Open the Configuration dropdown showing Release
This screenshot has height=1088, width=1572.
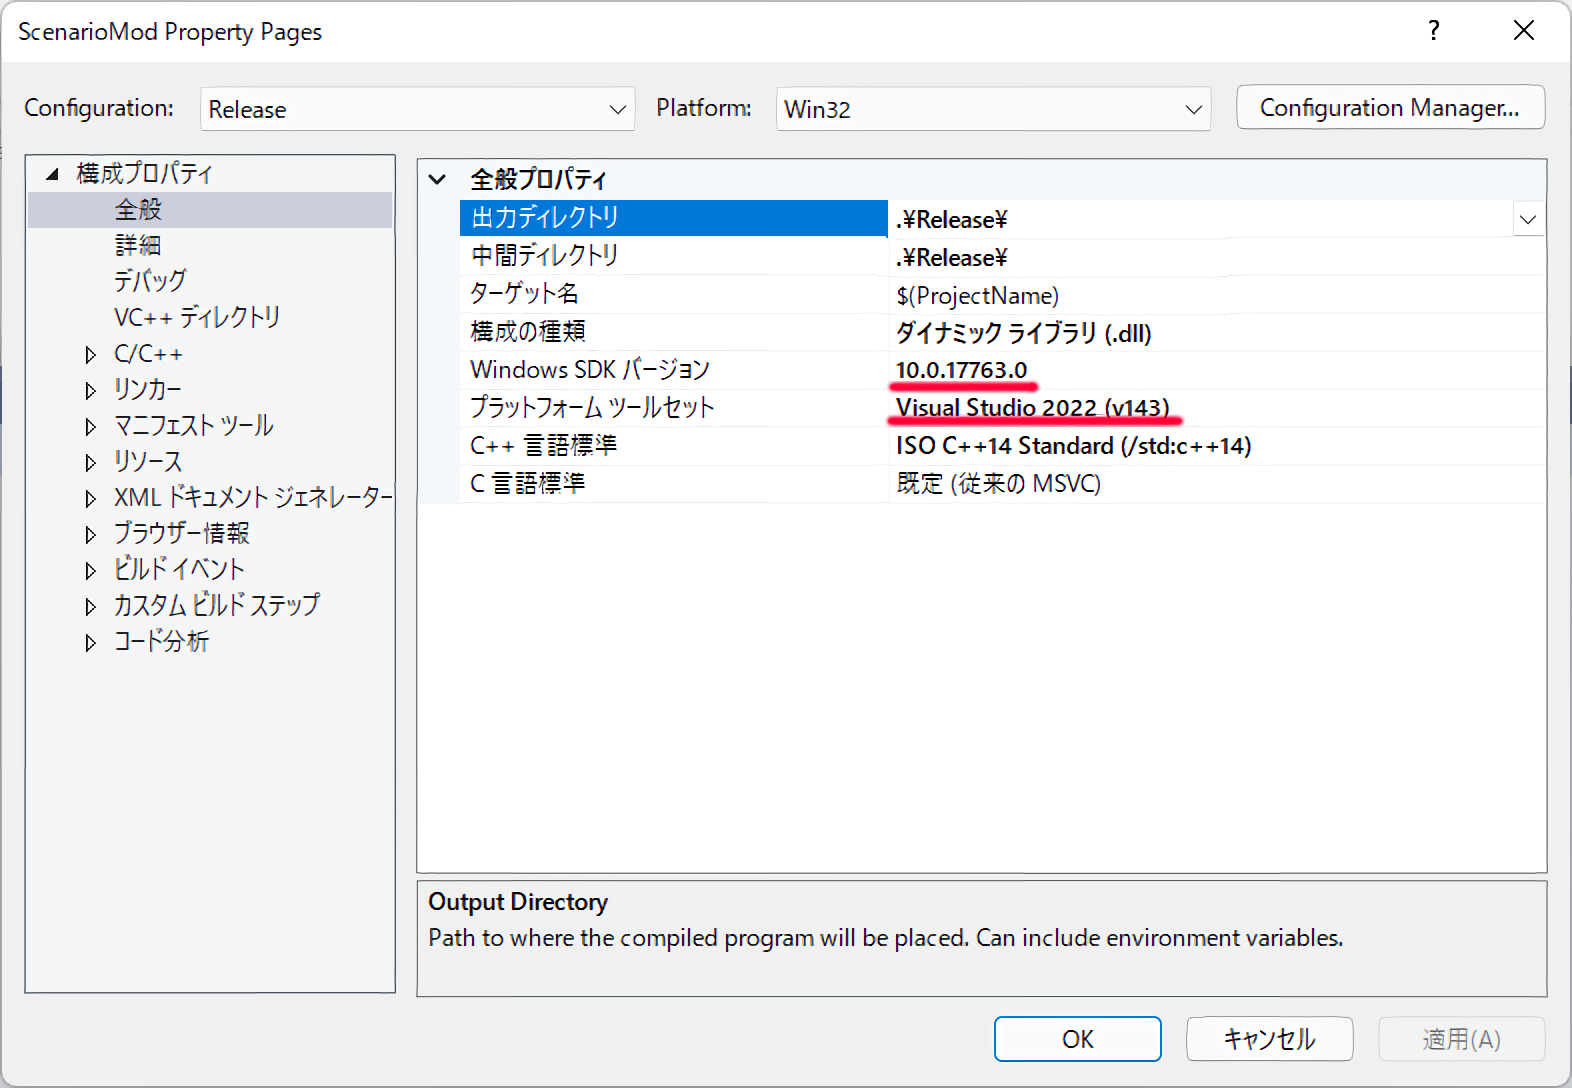click(x=417, y=109)
